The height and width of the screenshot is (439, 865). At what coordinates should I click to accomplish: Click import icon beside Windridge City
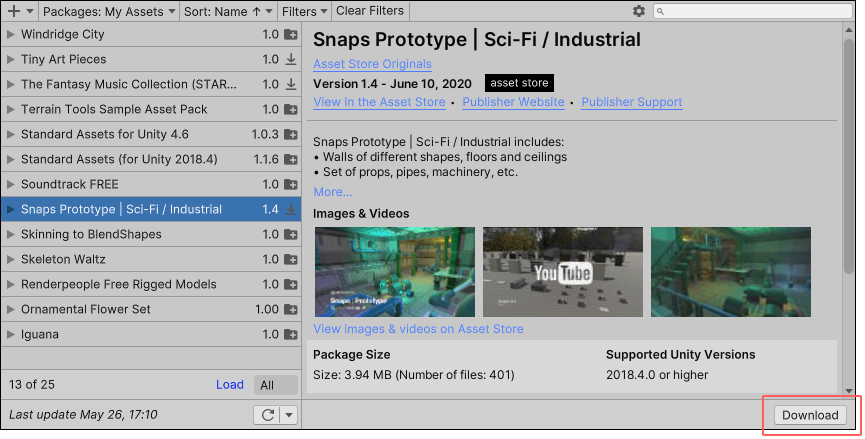pos(291,34)
